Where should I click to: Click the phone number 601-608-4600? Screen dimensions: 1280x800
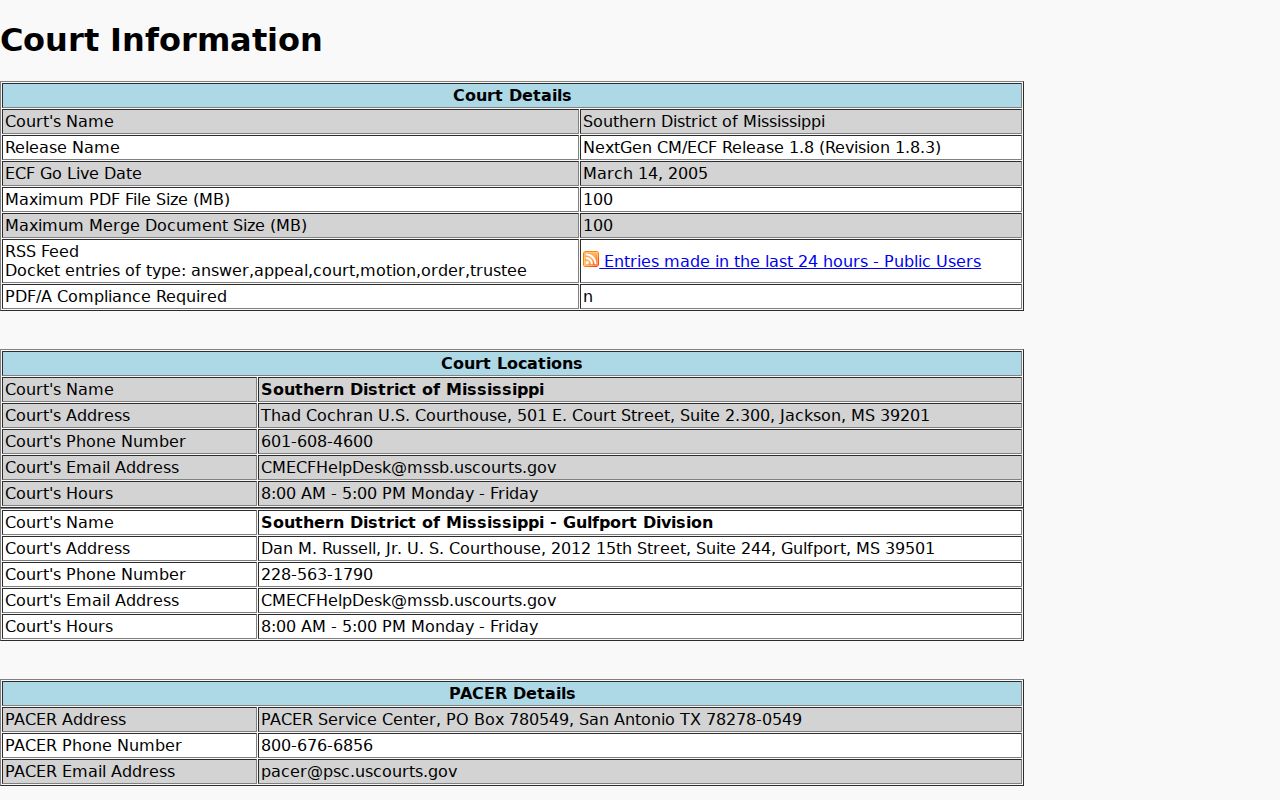coord(317,441)
